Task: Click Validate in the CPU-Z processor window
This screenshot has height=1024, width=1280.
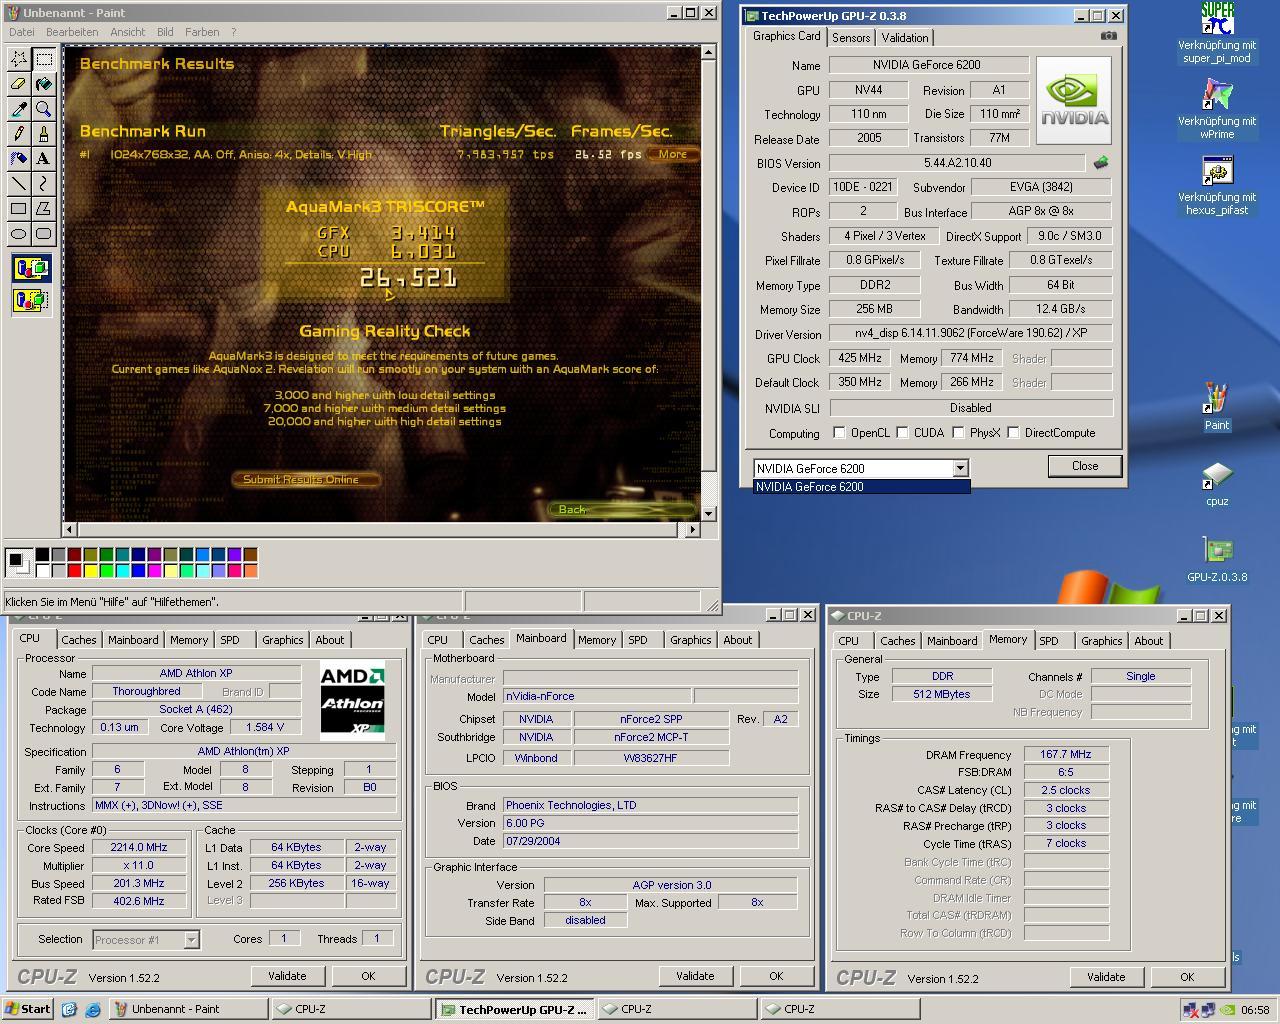Action: point(287,976)
